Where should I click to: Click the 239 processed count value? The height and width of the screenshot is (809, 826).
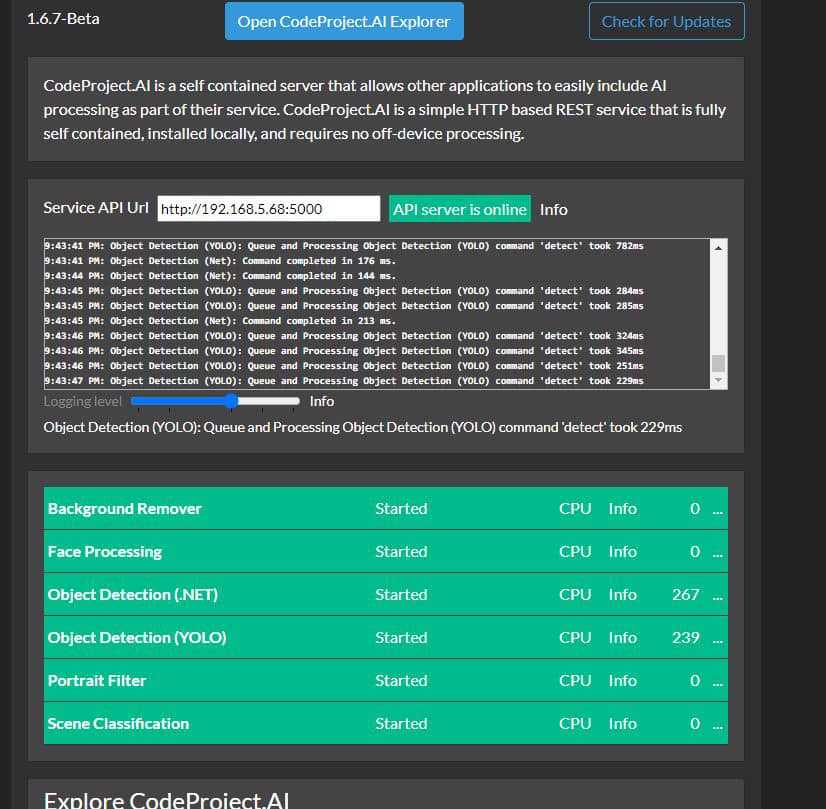coord(686,638)
